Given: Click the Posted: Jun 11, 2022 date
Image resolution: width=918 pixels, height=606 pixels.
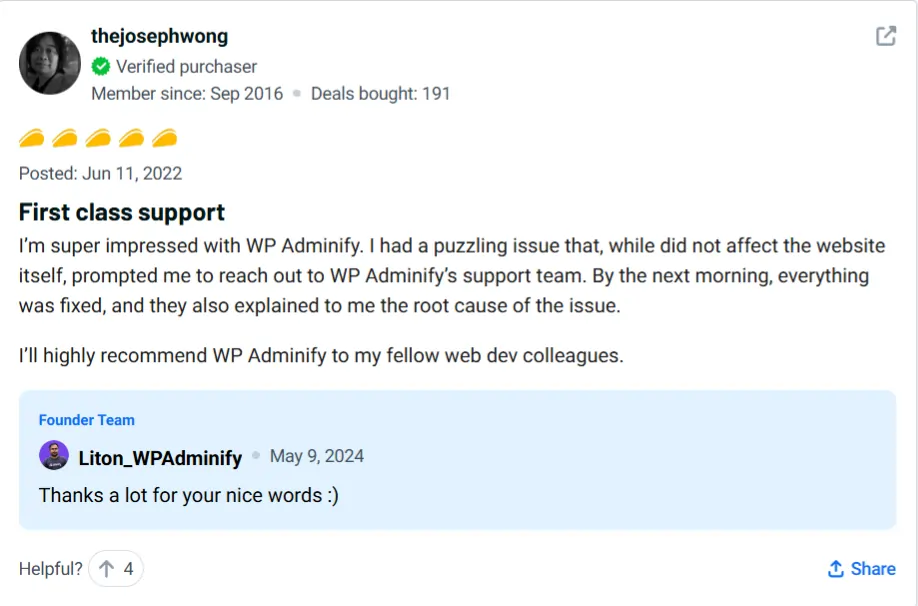Looking at the screenshot, I should [x=99, y=173].
